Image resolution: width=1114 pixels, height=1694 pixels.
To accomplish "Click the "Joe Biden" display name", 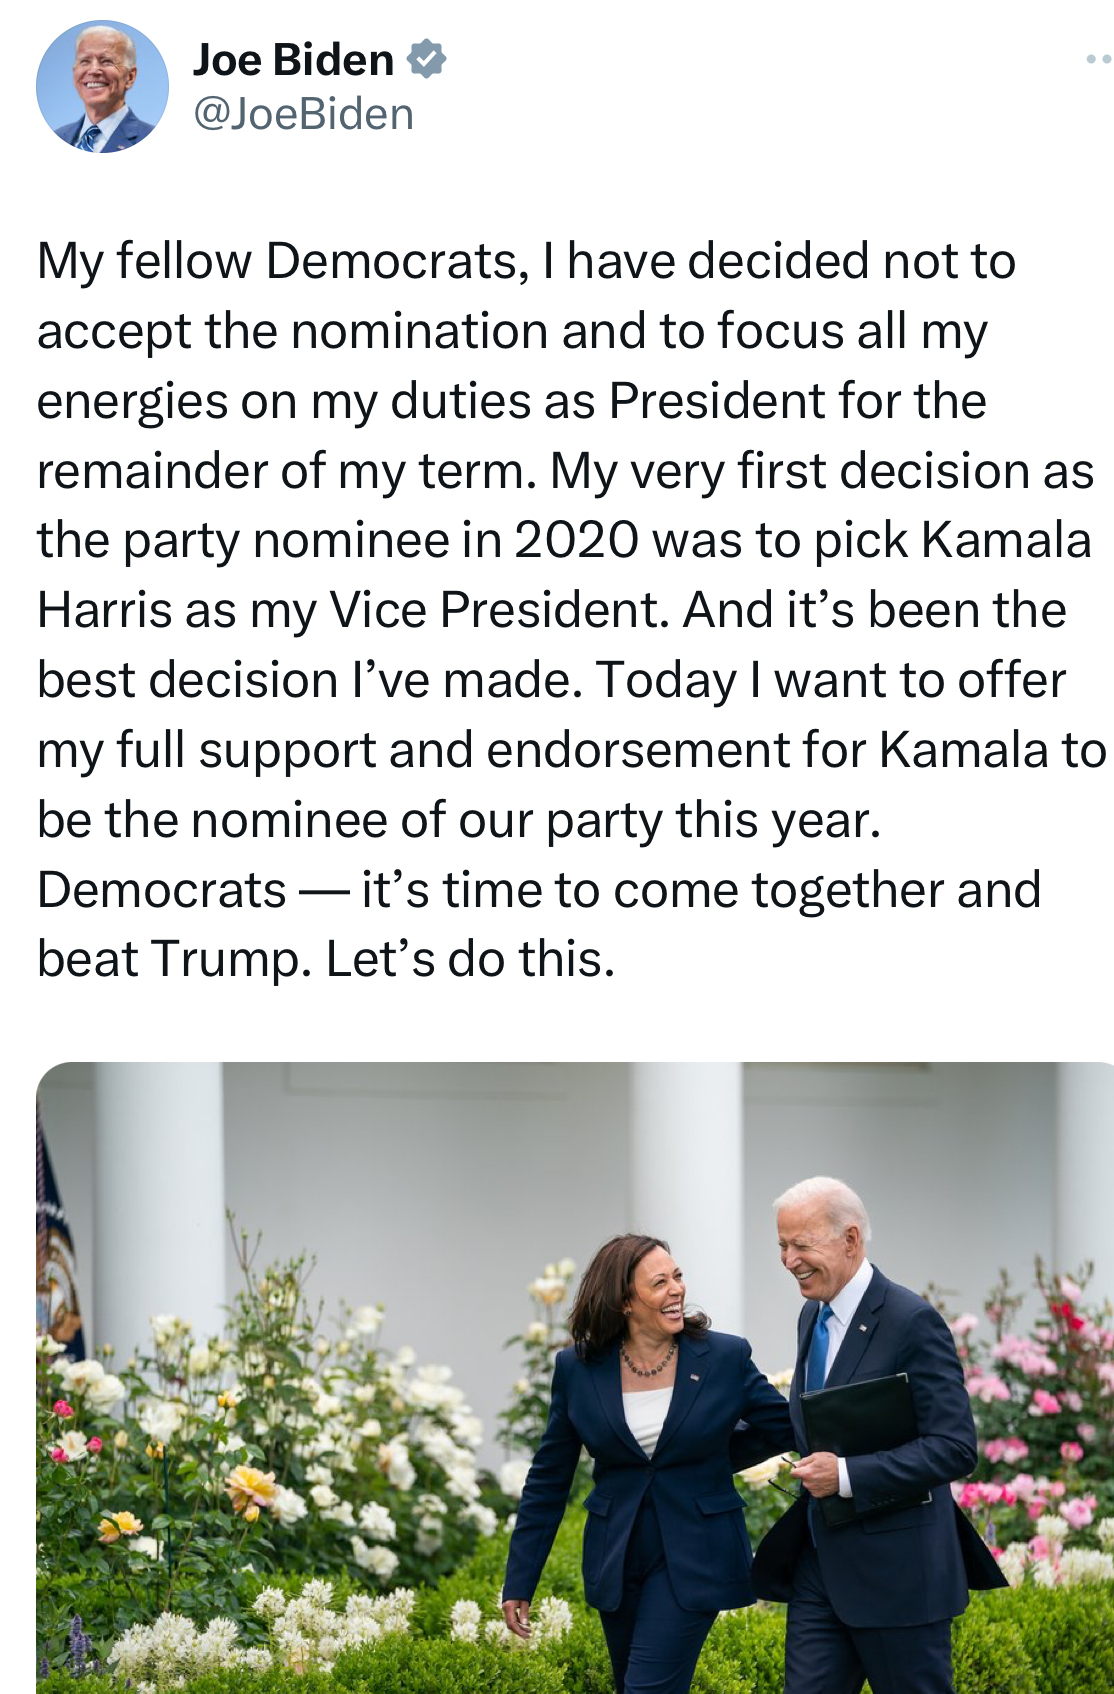I will pyautogui.click(x=293, y=60).
